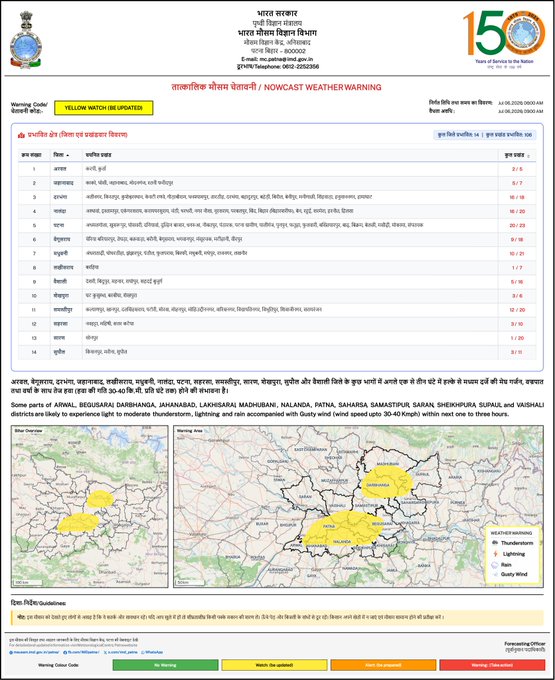Screen dimensions: 555x680
Task: Open the Facebook link icon in the footer
Action: (x=65, y=652)
